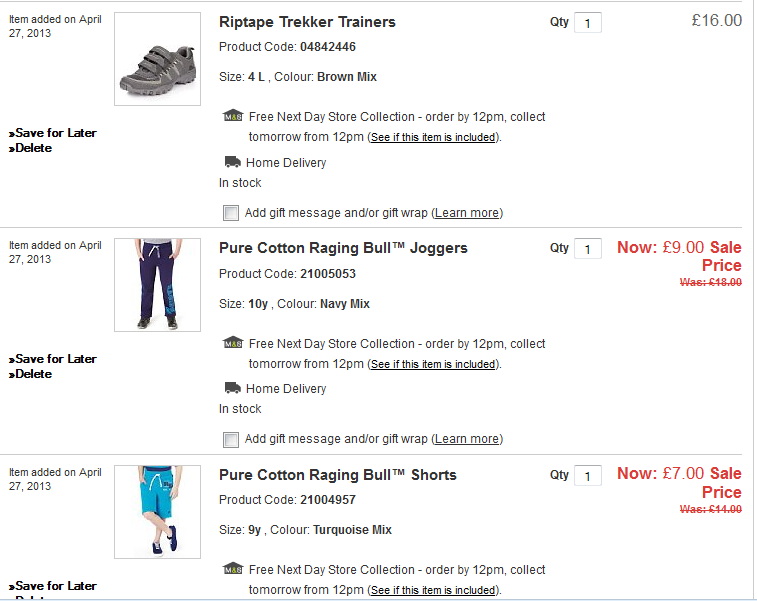Click the quantity field for Raging Bull Joggers

click(588, 249)
